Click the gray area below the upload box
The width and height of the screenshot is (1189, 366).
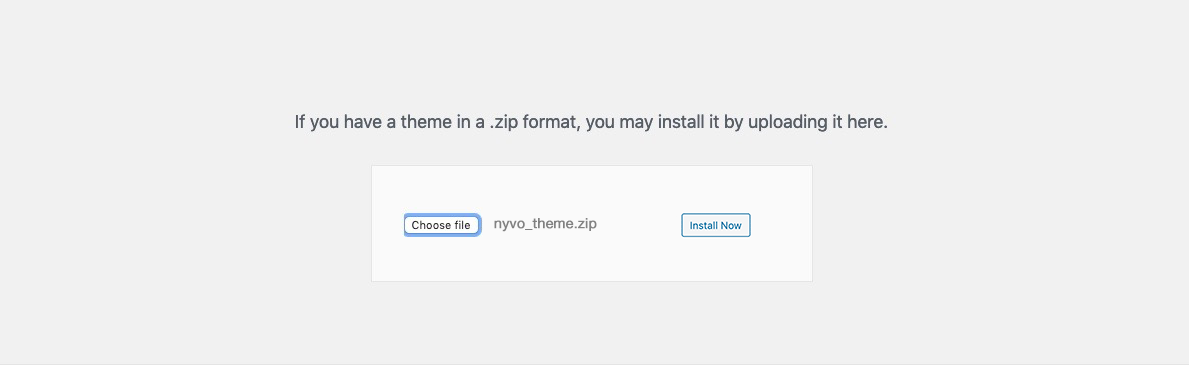591,322
